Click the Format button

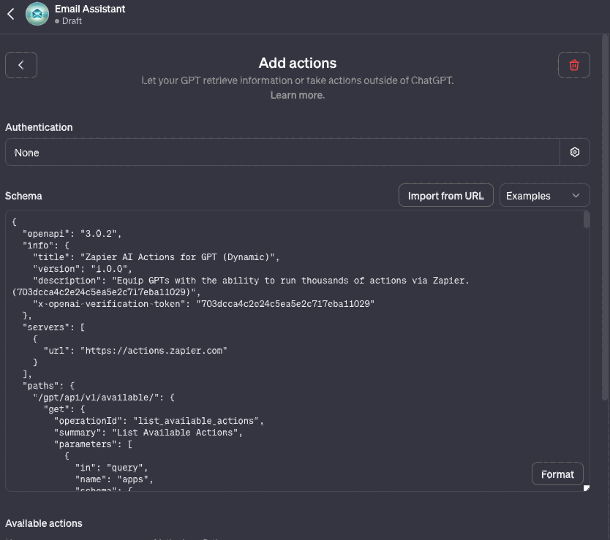tap(557, 474)
